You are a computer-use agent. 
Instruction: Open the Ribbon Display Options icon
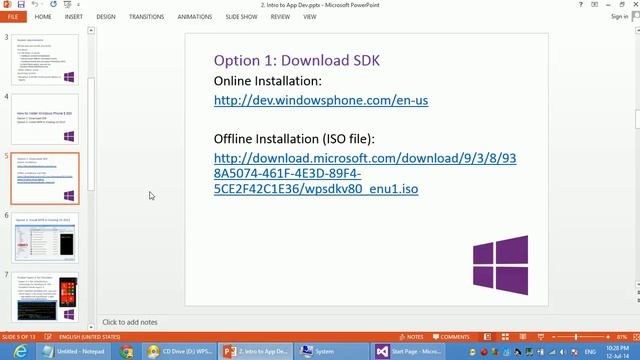(x=594, y=4)
